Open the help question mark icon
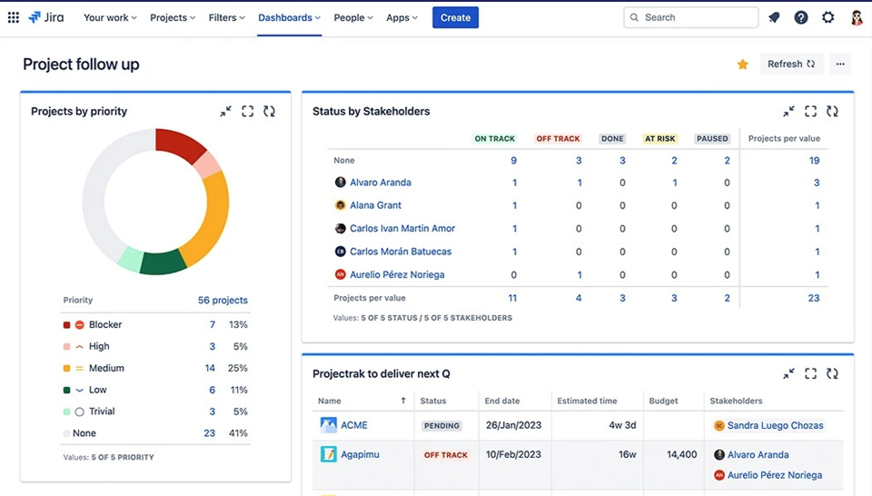The height and width of the screenshot is (496, 872). [801, 18]
